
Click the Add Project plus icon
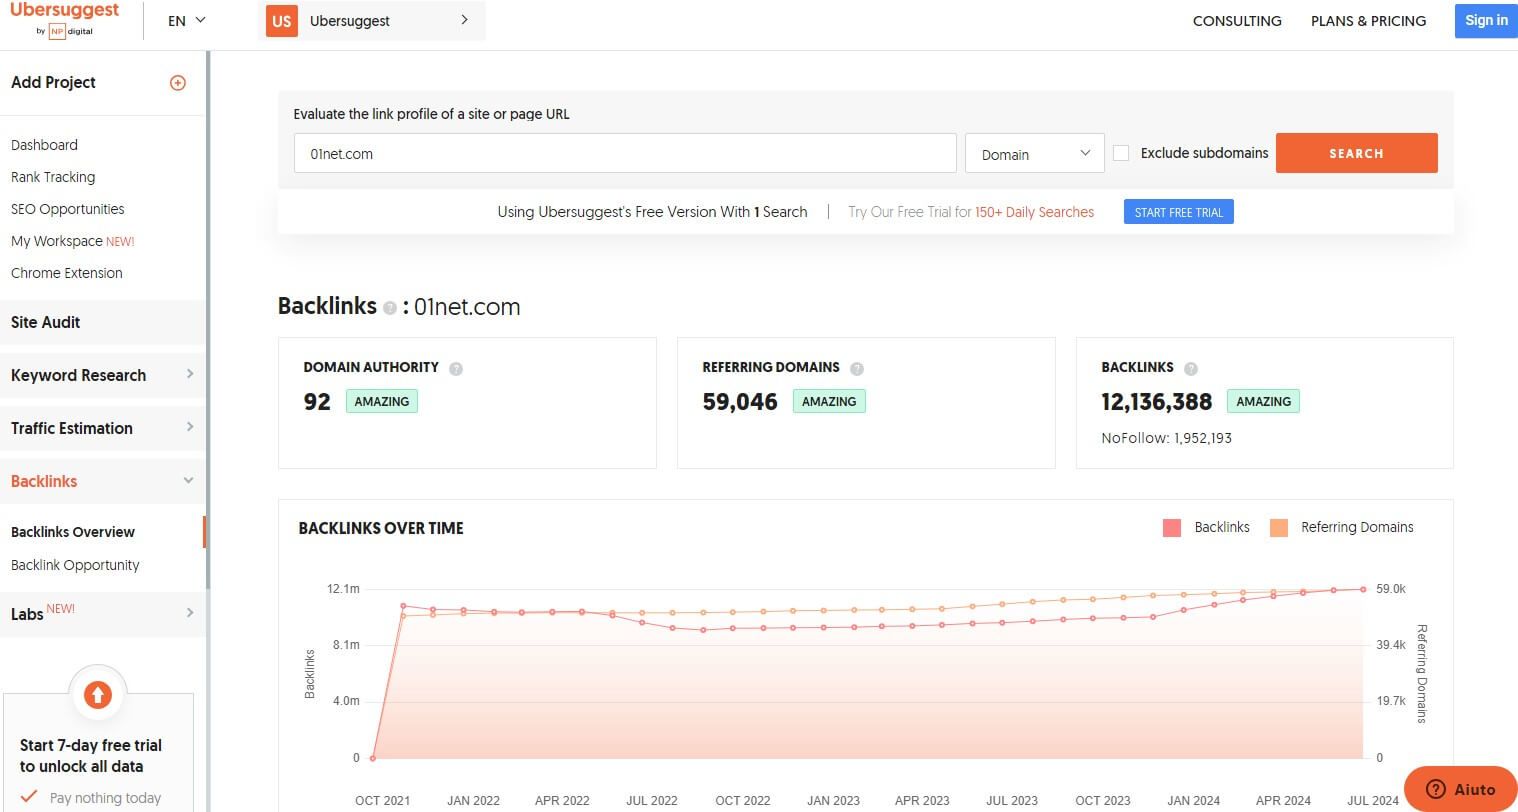[178, 83]
